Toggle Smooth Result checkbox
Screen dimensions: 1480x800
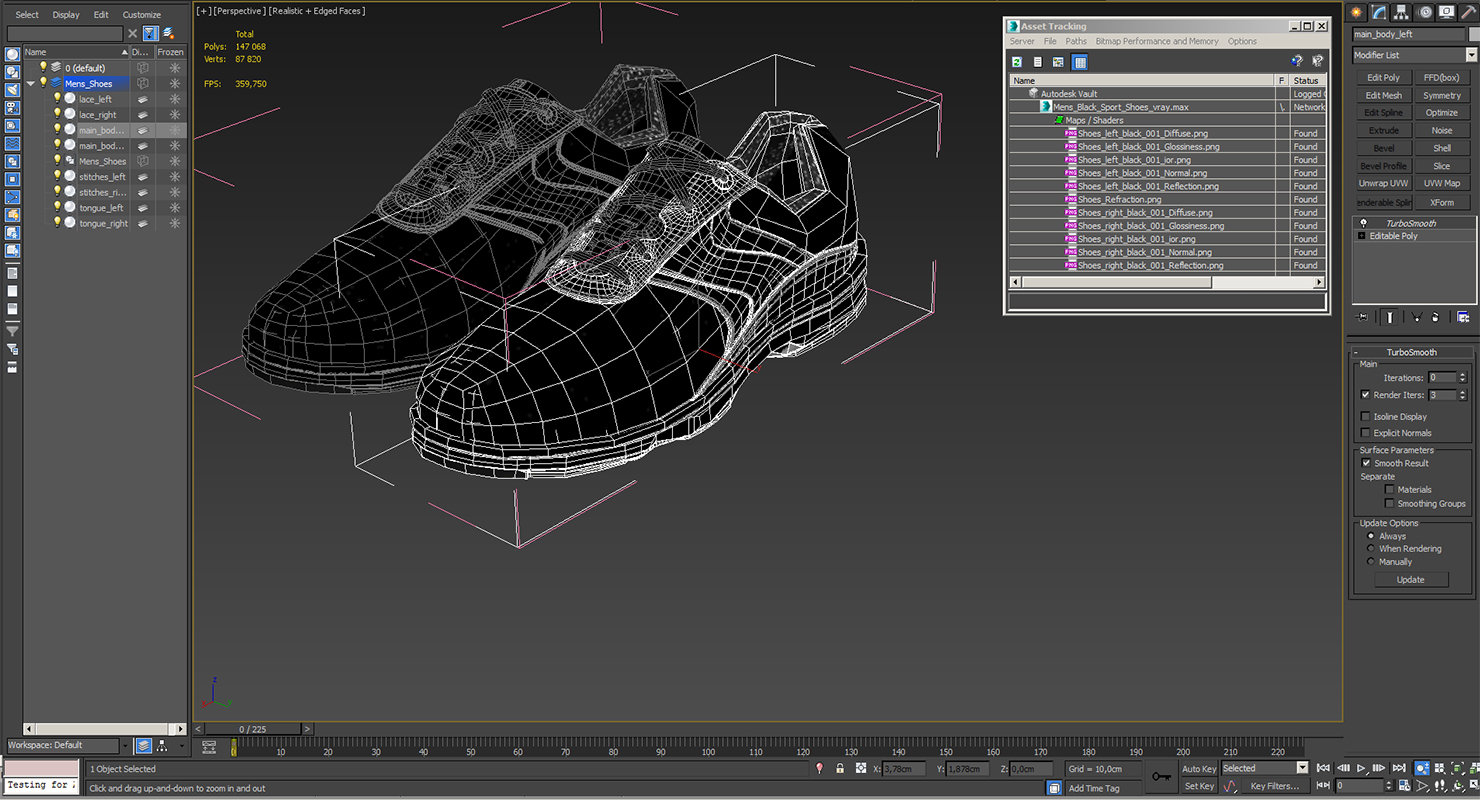click(1366, 463)
